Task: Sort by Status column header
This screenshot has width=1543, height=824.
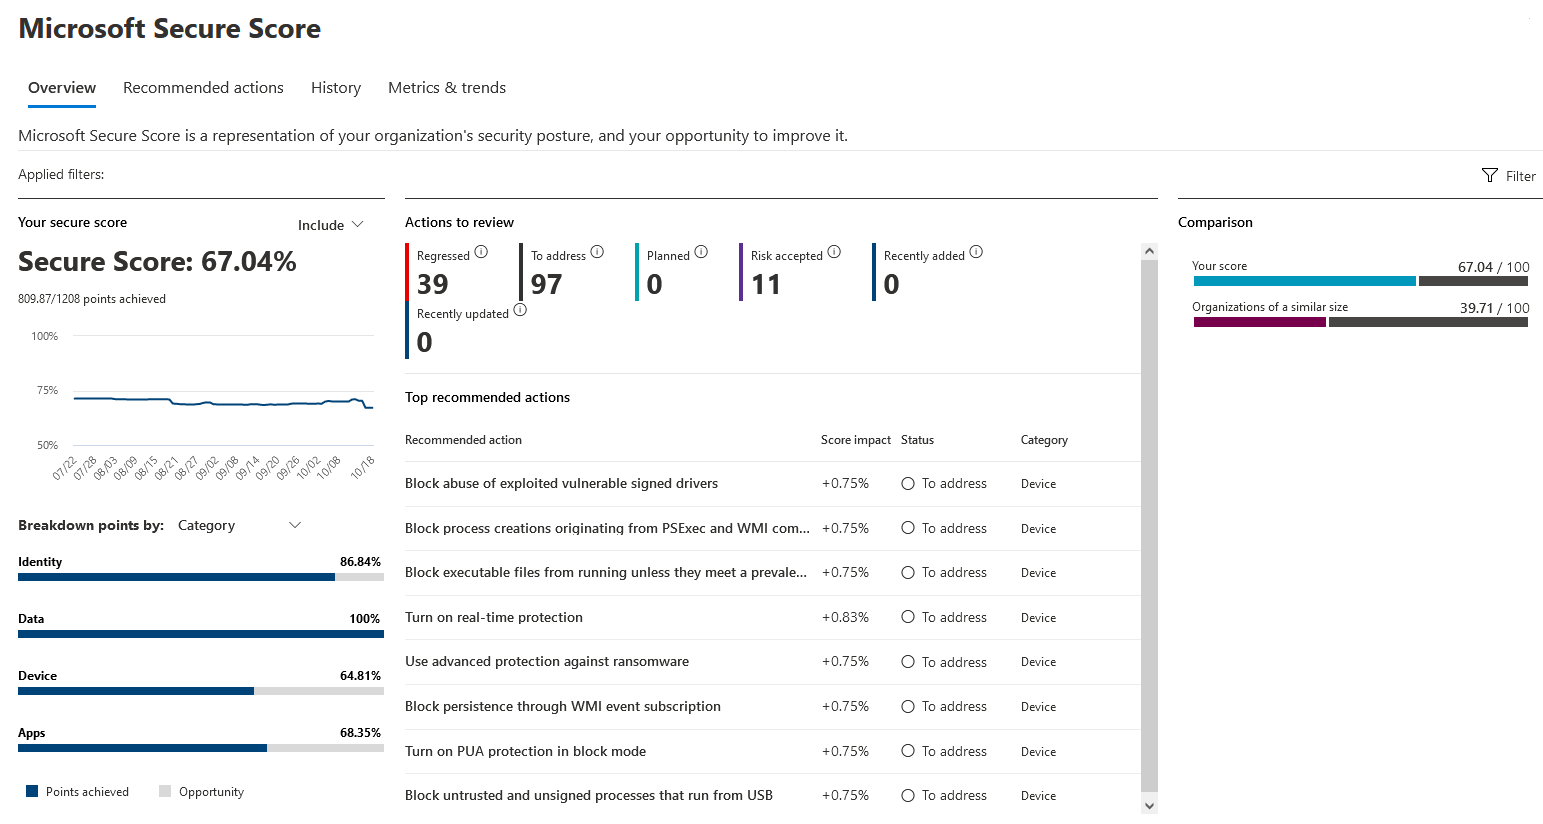Action: click(x=917, y=440)
